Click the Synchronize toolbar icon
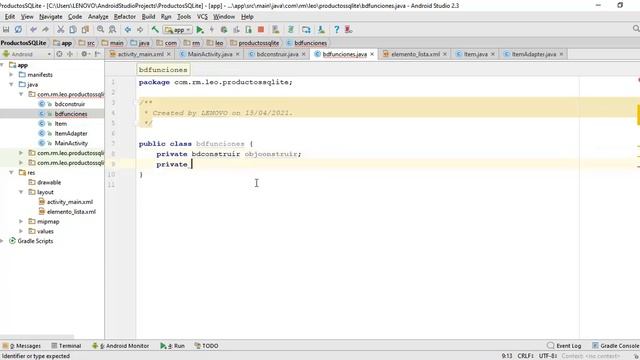 tap(18, 29)
